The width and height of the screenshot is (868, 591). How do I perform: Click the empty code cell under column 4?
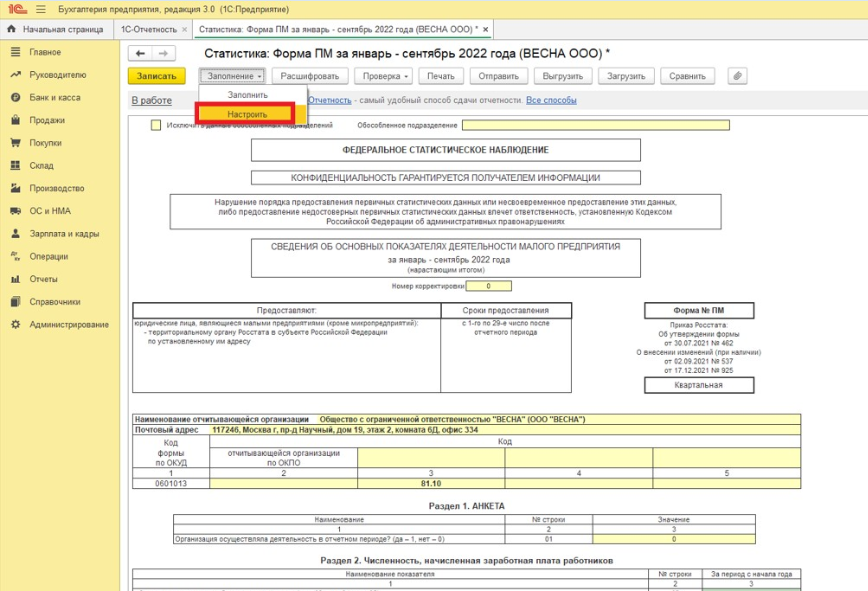click(x=578, y=483)
